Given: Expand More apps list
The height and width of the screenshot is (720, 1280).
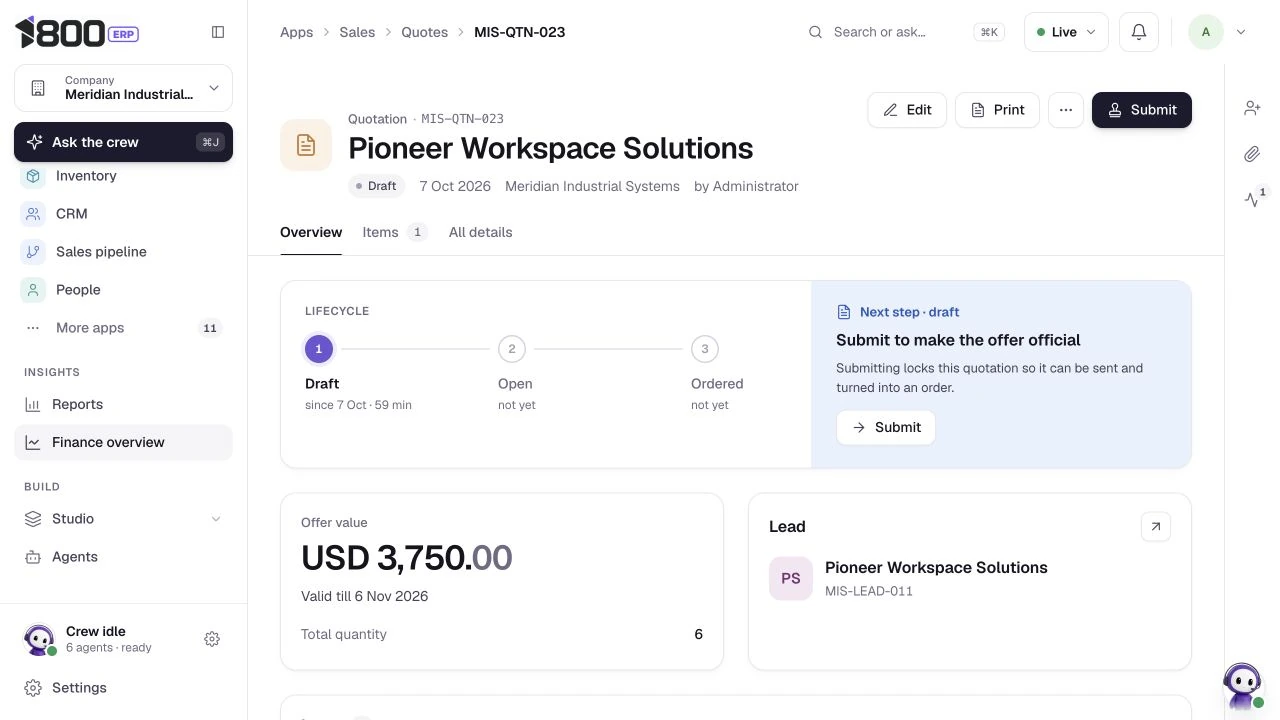Looking at the screenshot, I should pyautogui.click(x=124, y=328).
